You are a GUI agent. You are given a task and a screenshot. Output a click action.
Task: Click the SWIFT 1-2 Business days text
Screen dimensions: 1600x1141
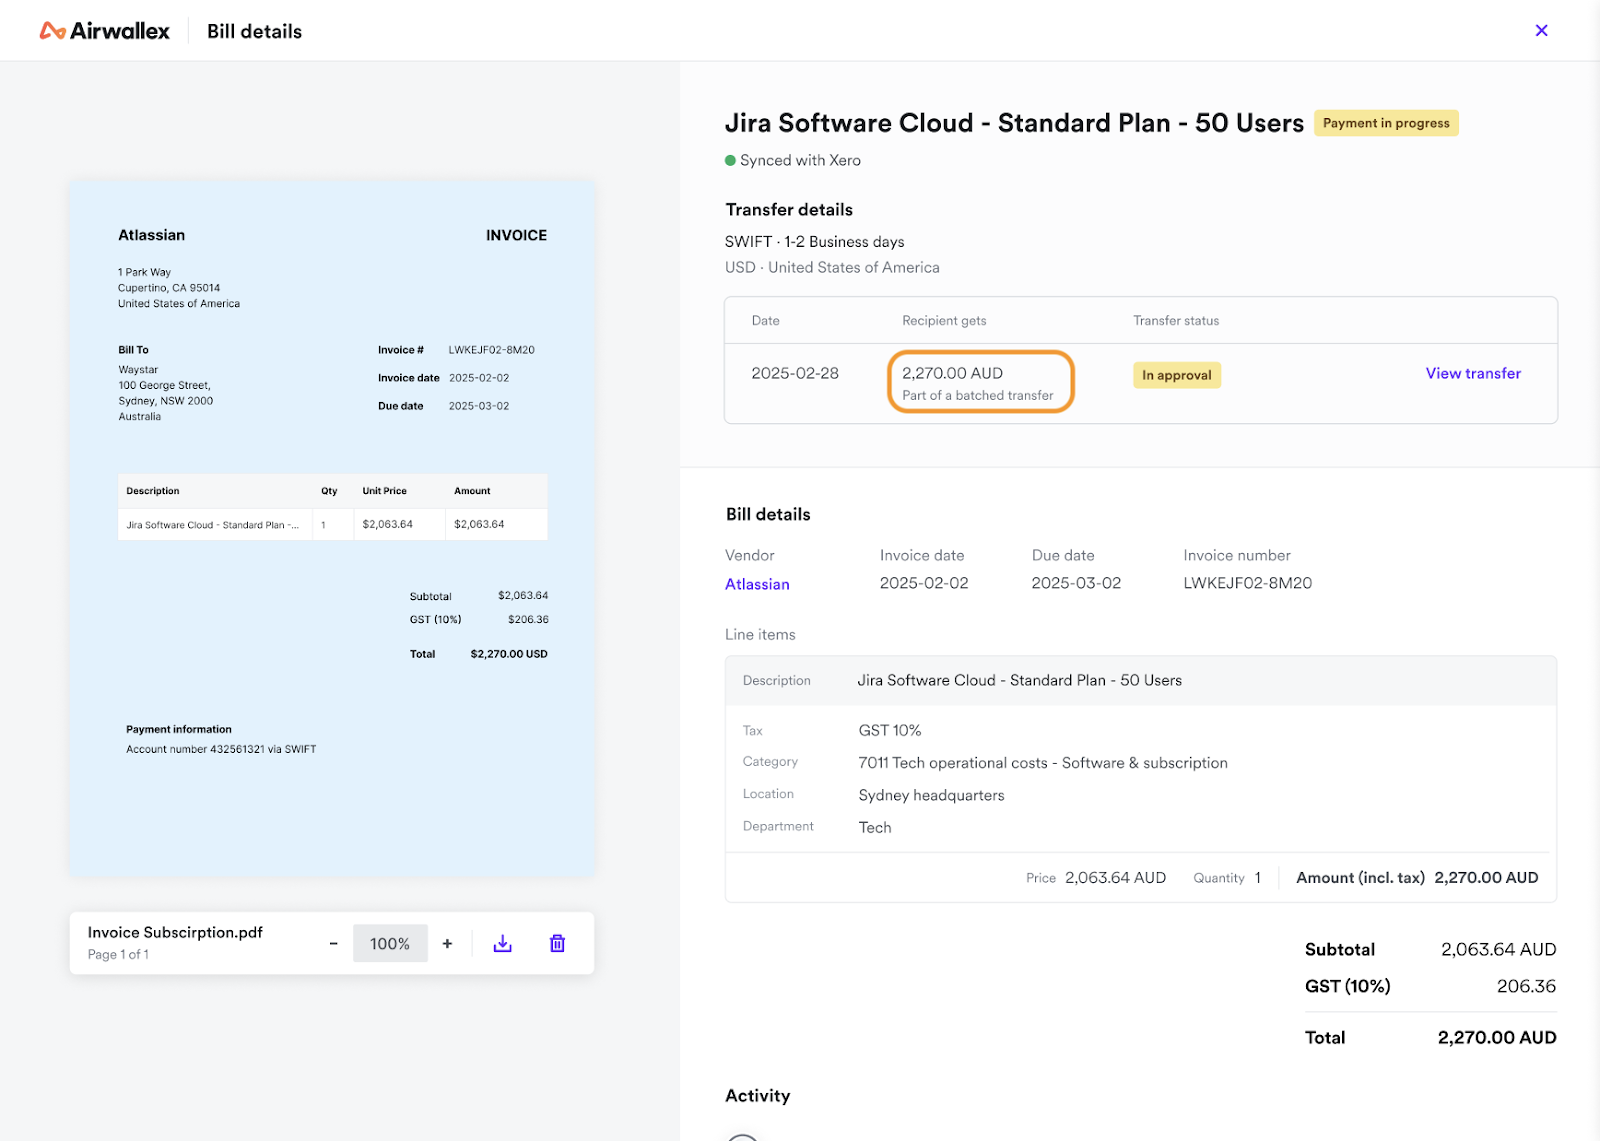pos(814,242)
